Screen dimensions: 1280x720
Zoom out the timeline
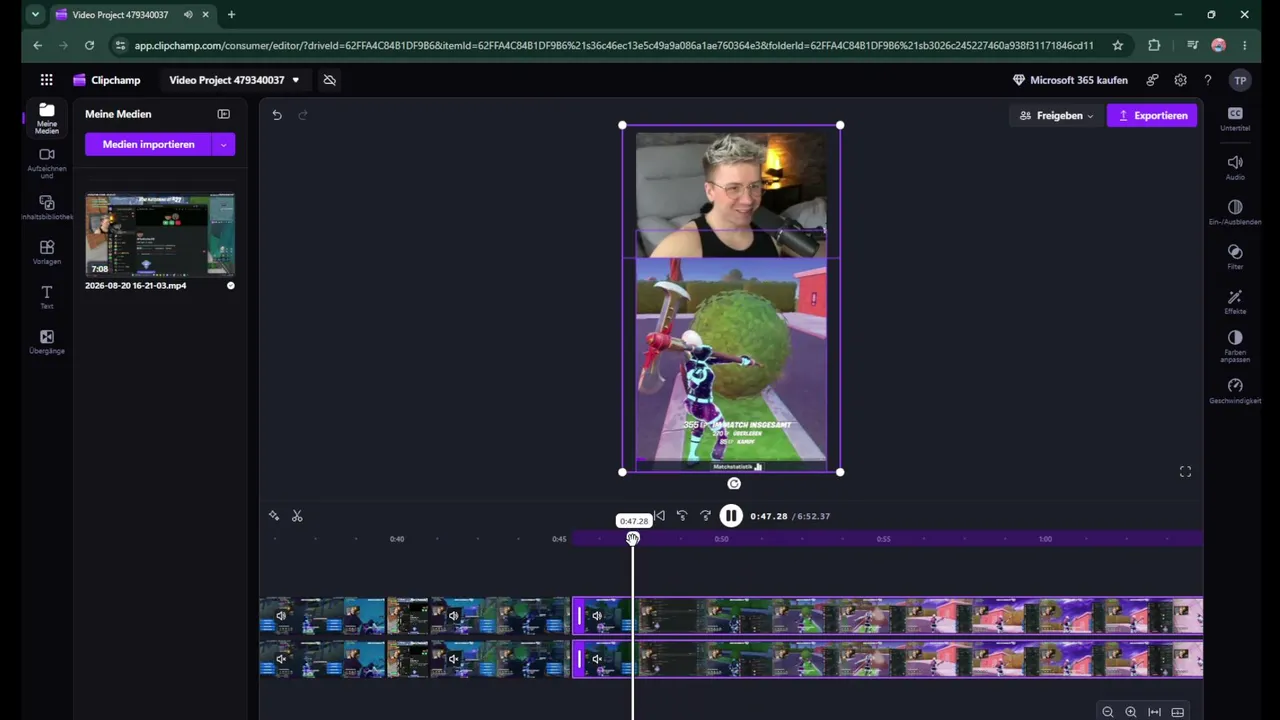tap(1108, 712)
